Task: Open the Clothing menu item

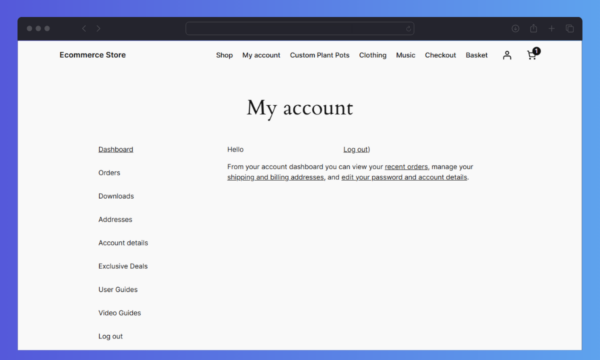Action: (x=373, y=55)
